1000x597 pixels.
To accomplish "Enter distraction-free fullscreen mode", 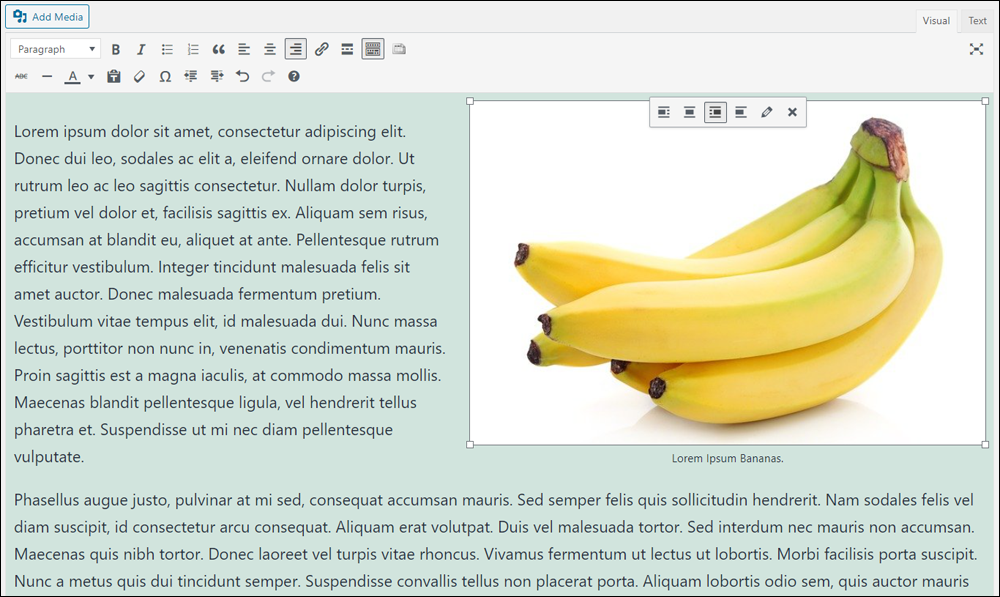I will (x=976, y=49).
